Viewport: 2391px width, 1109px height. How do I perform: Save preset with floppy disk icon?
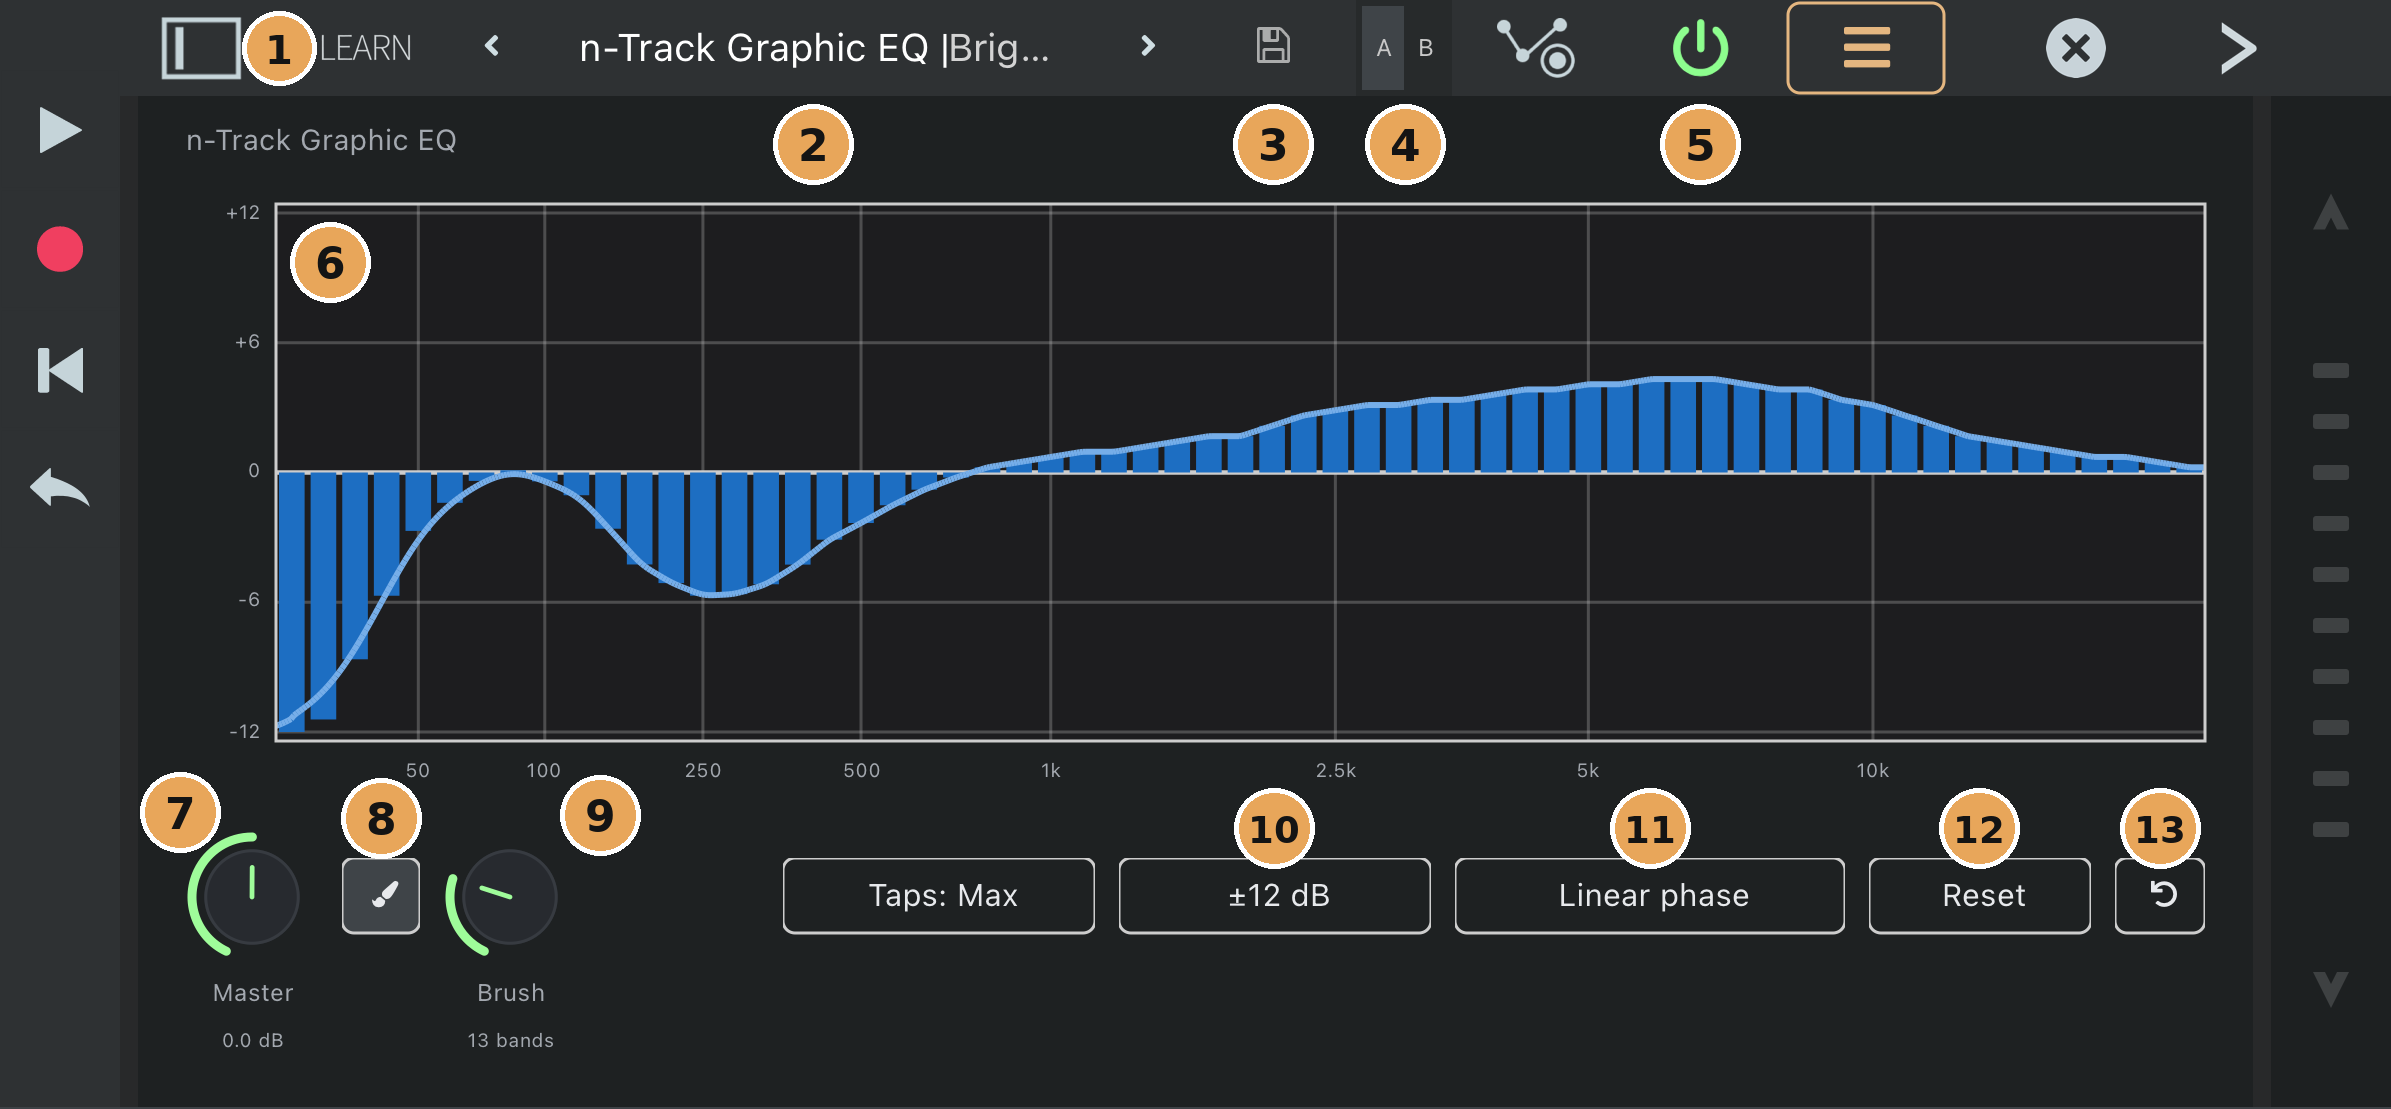1273,46
